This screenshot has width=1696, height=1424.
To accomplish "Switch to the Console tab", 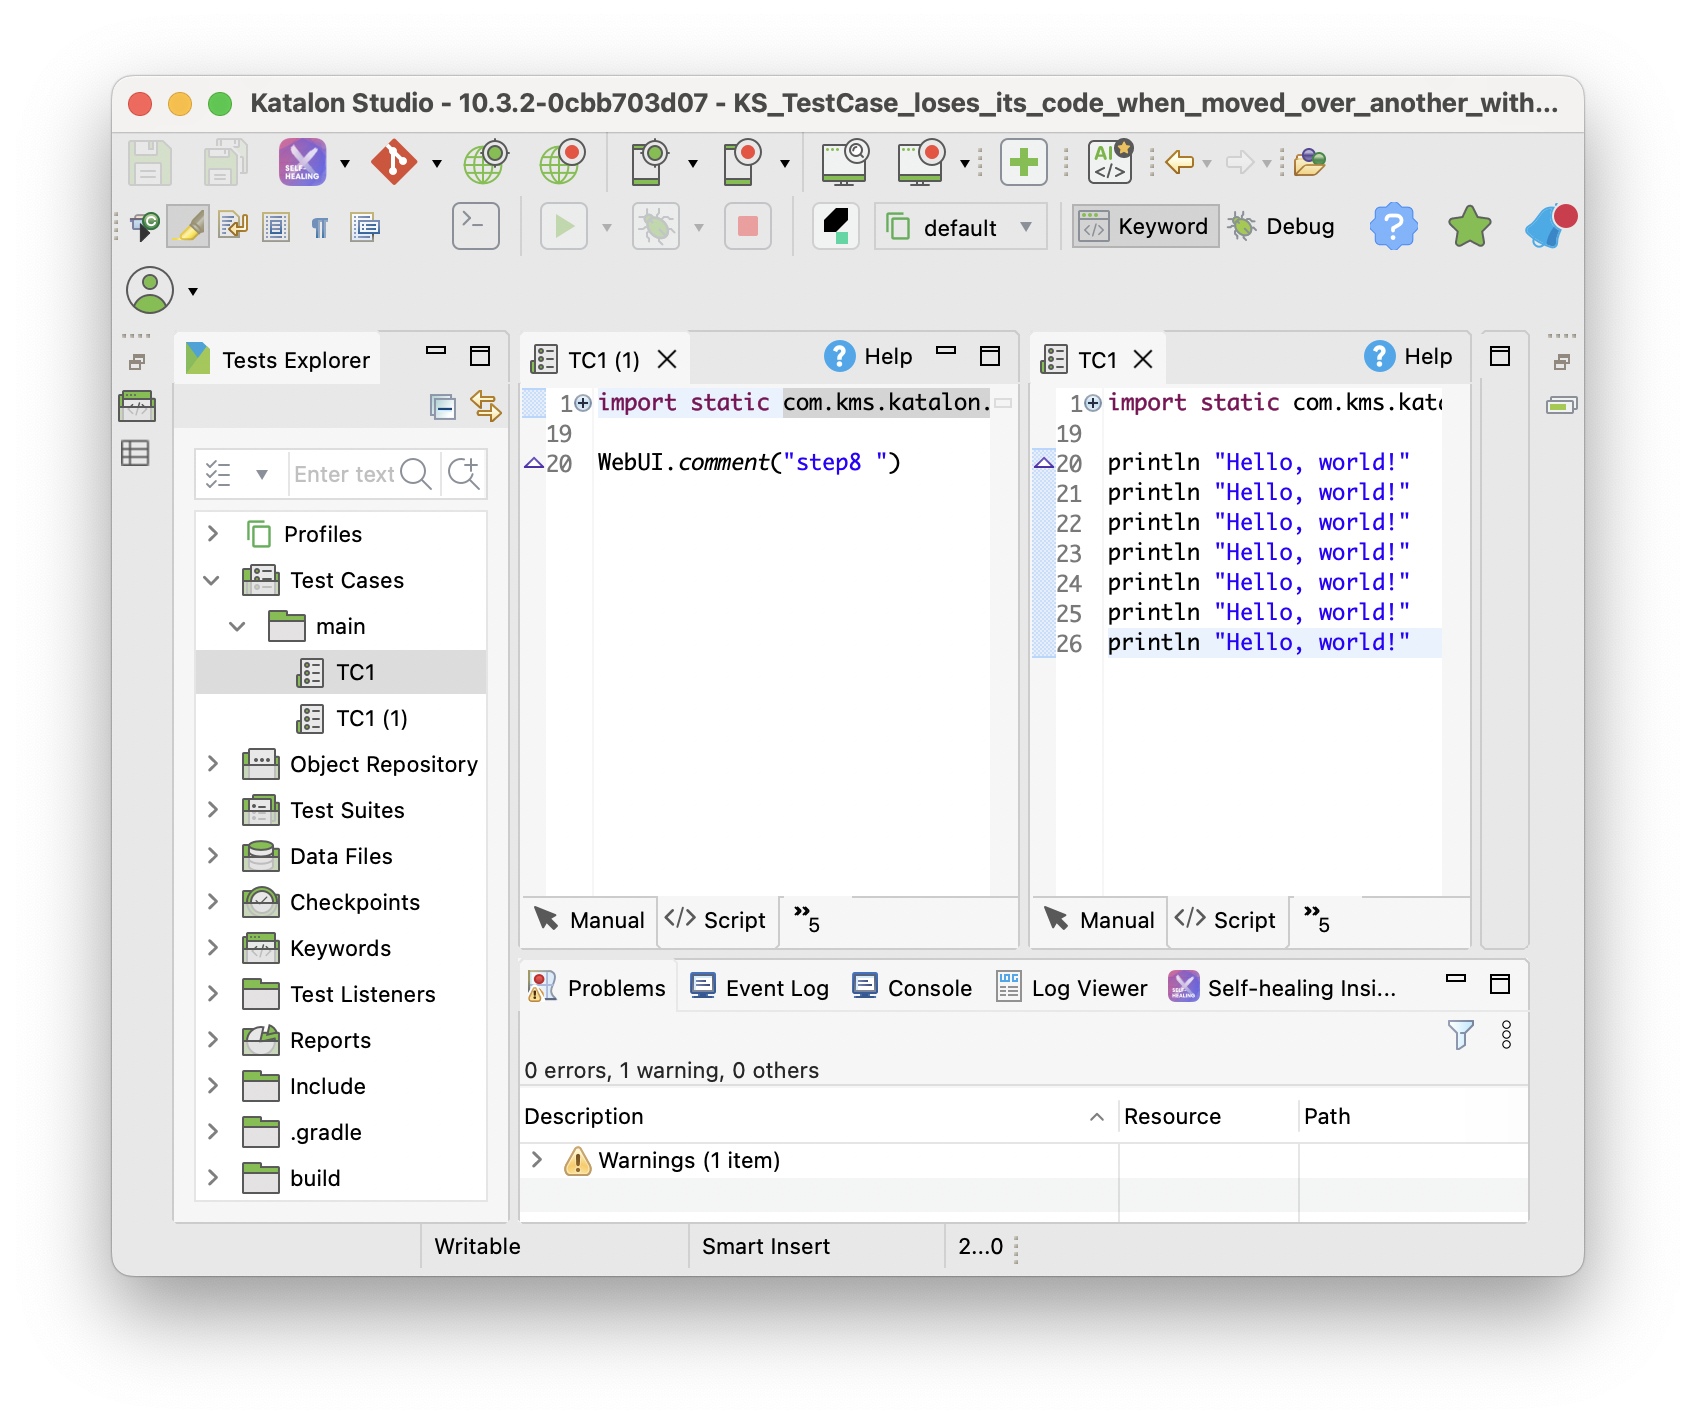I will [x=912, y=988].
